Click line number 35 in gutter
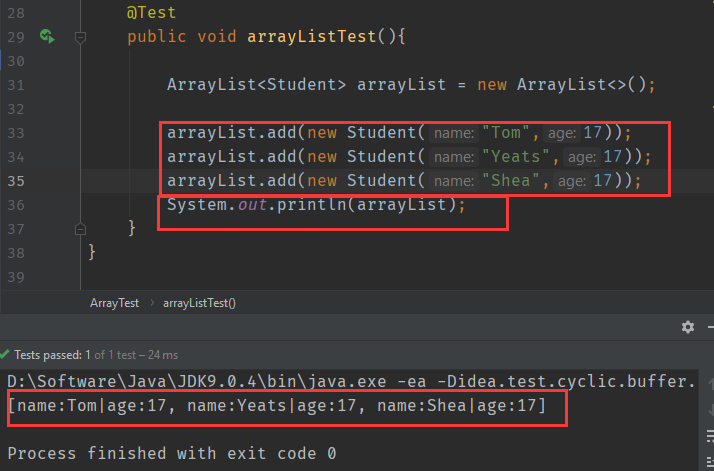Image resolution: width=714 pixels, height=471 pixels. [16, 181]
